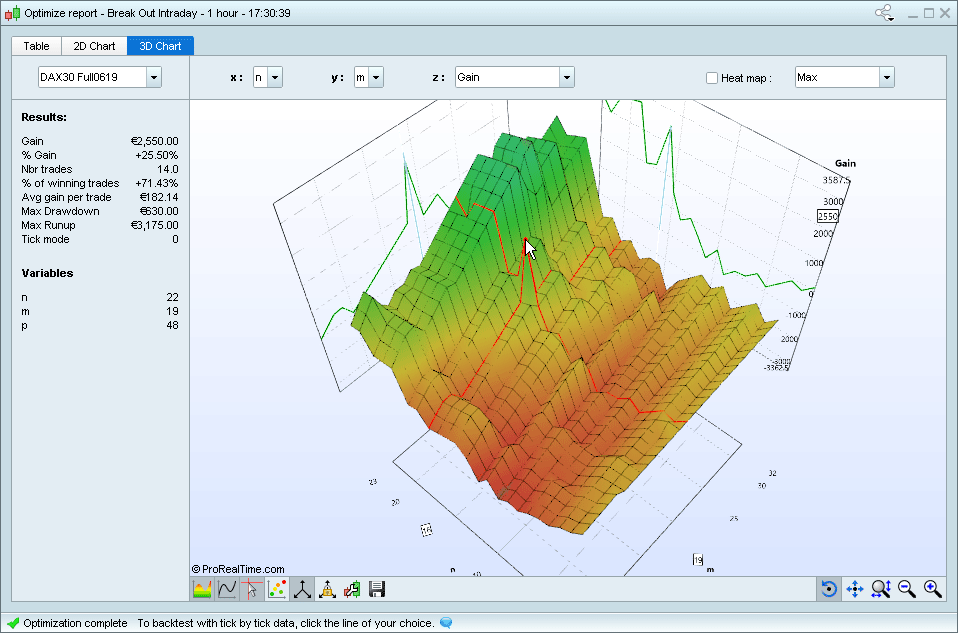This screenshot has height=633, width=958.
Task: Select the locked axes scaling icon
Action: 326,589
